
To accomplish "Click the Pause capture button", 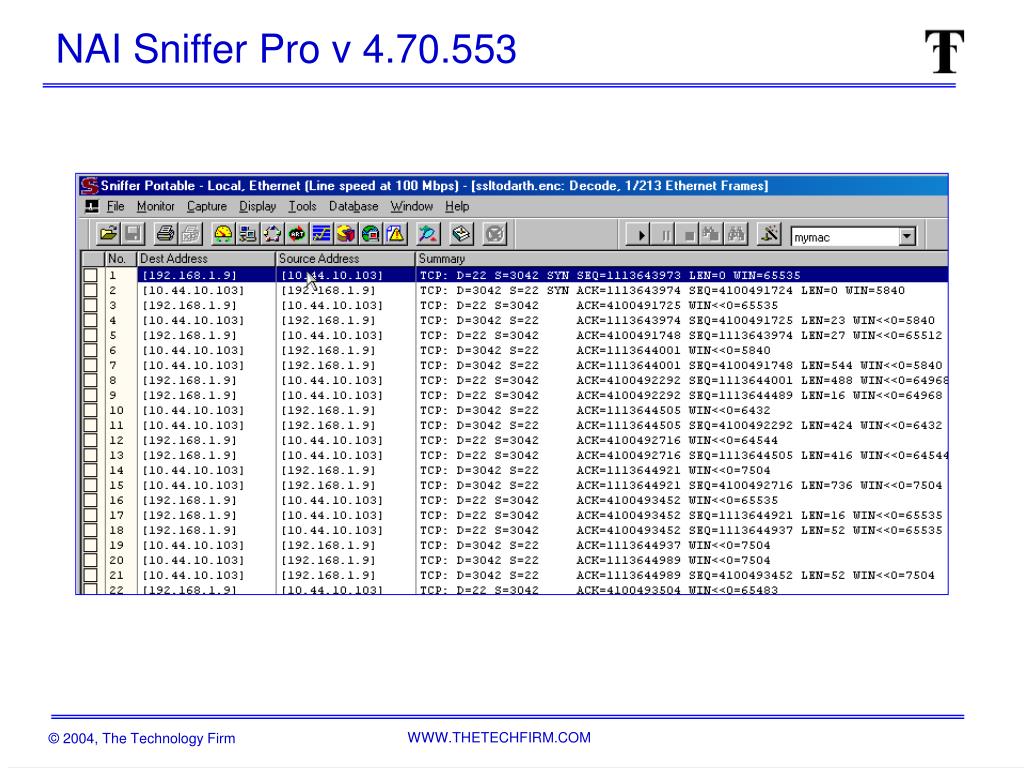I will [x=665, y=234].
